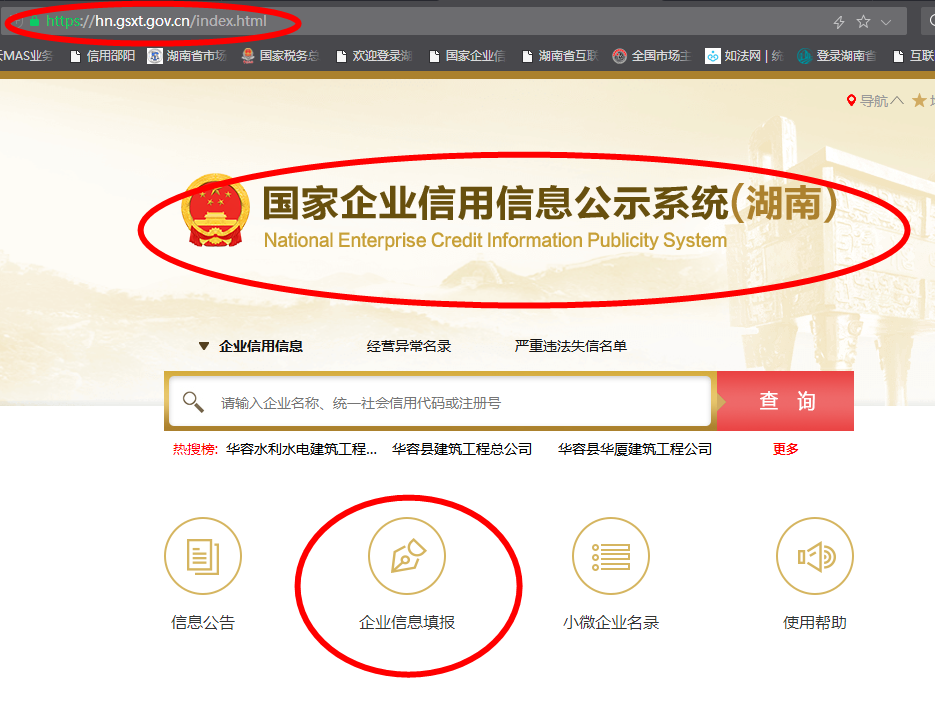Click the national emblem logo

215,210
